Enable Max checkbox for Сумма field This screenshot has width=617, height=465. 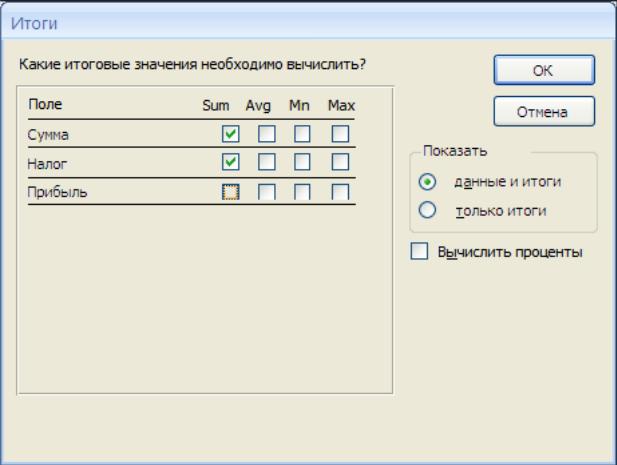(x=340, y=134)
